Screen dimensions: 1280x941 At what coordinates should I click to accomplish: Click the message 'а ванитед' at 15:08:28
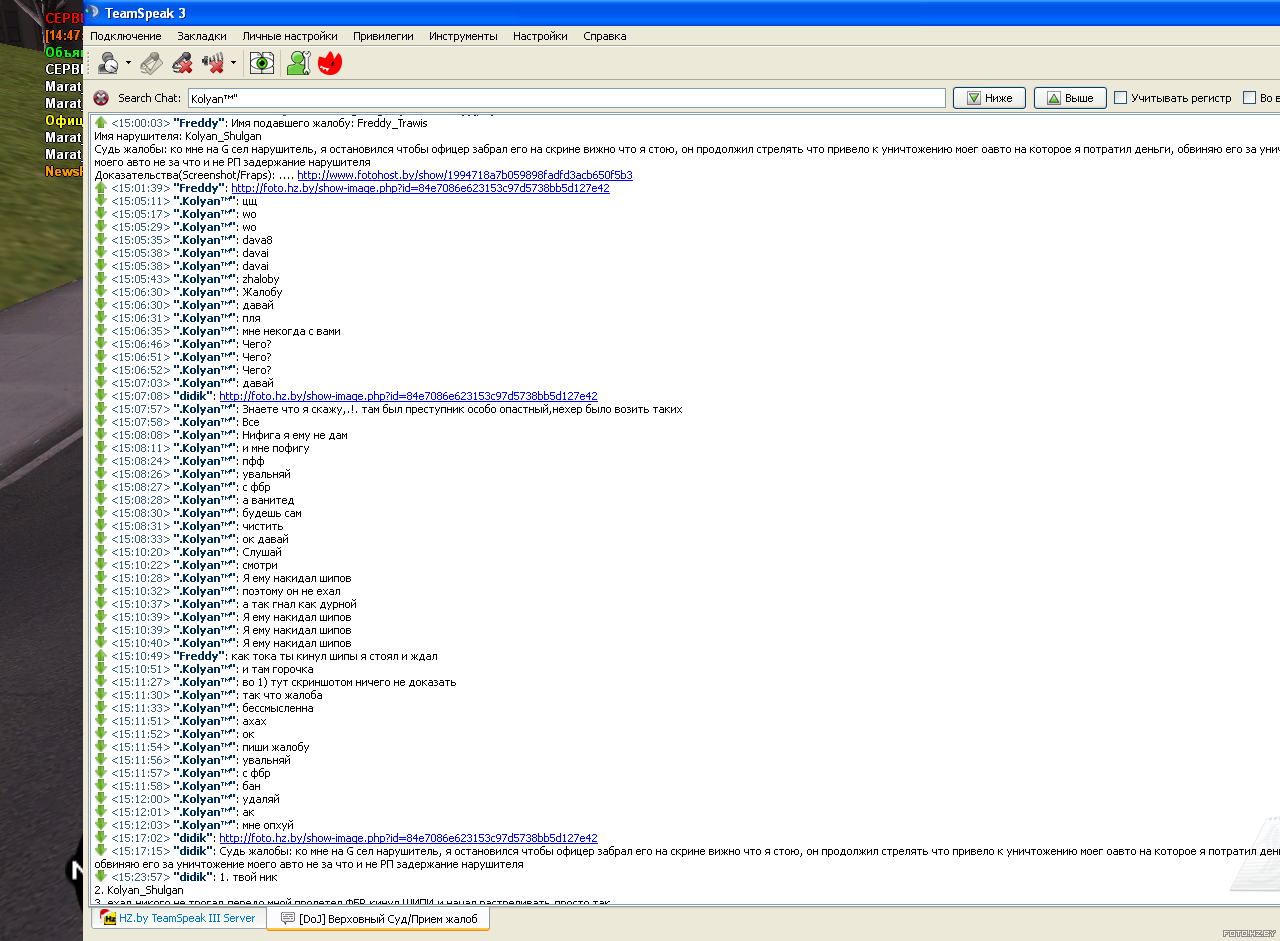coord(268,500)
